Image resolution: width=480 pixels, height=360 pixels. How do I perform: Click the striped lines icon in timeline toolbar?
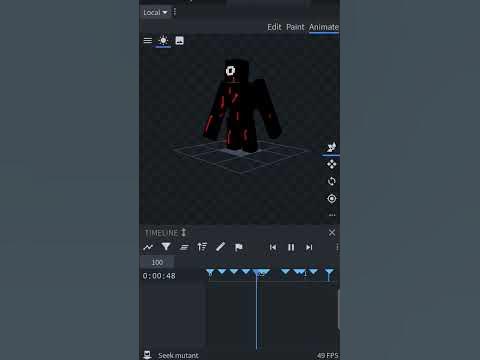(184, 247)
